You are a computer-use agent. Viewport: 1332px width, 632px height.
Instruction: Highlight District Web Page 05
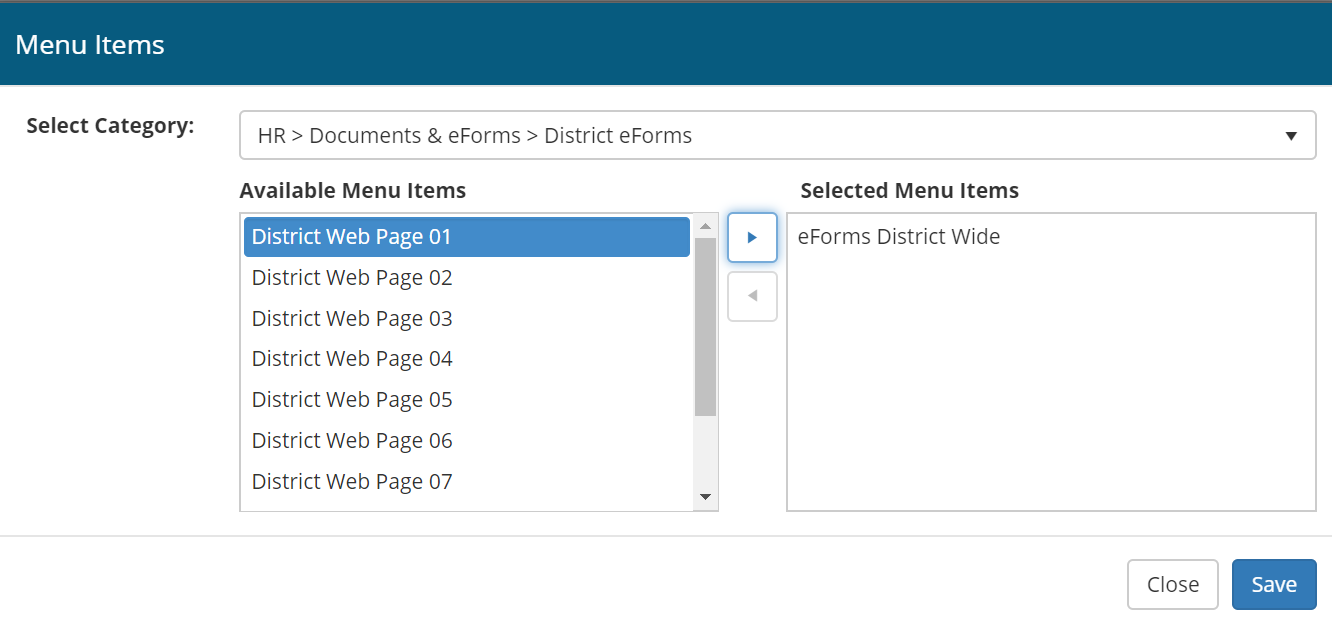(x=352, y=400)
